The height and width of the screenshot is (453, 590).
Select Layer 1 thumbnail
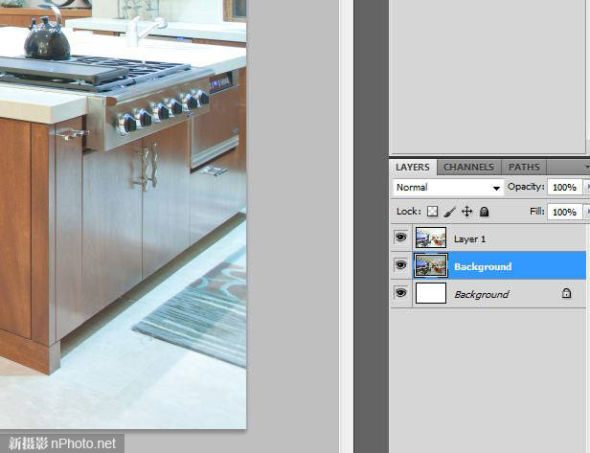pyautogui.click(x=431, y=238)
